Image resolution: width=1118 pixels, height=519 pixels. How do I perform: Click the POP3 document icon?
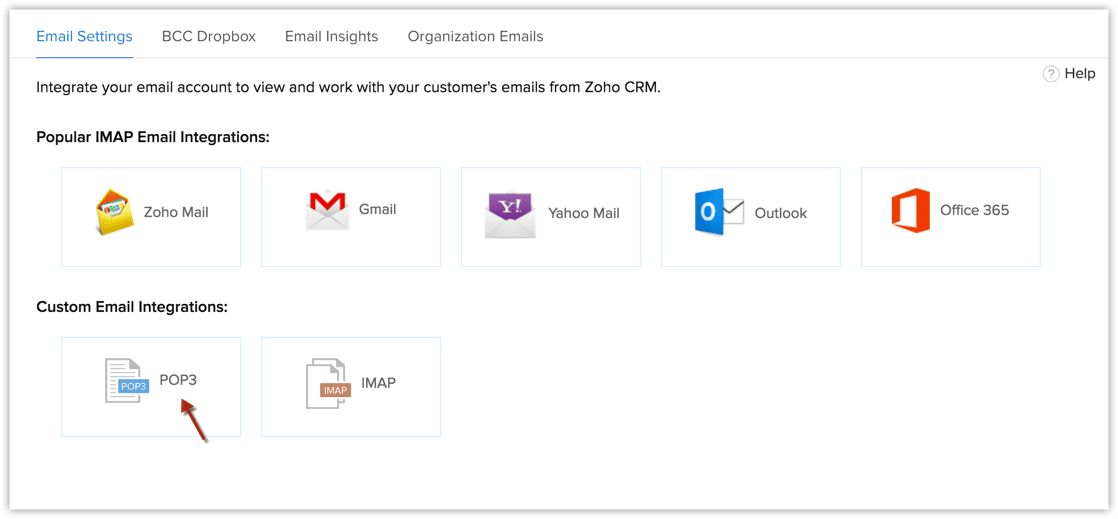pyautogui.click(x=126, y=381)
